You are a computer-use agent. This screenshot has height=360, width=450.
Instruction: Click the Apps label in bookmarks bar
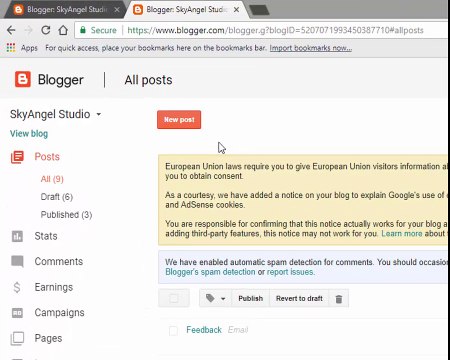click(x=29, y=48)
